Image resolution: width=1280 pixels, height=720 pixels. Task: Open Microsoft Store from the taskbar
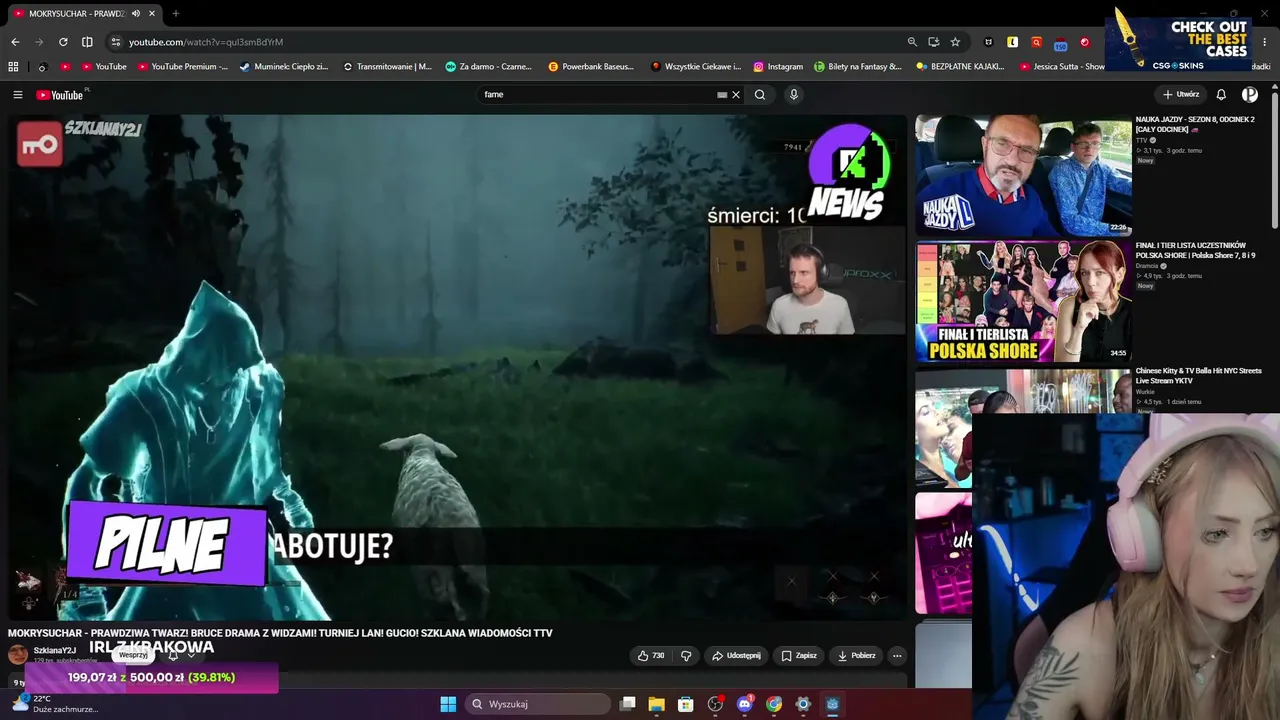686,704
